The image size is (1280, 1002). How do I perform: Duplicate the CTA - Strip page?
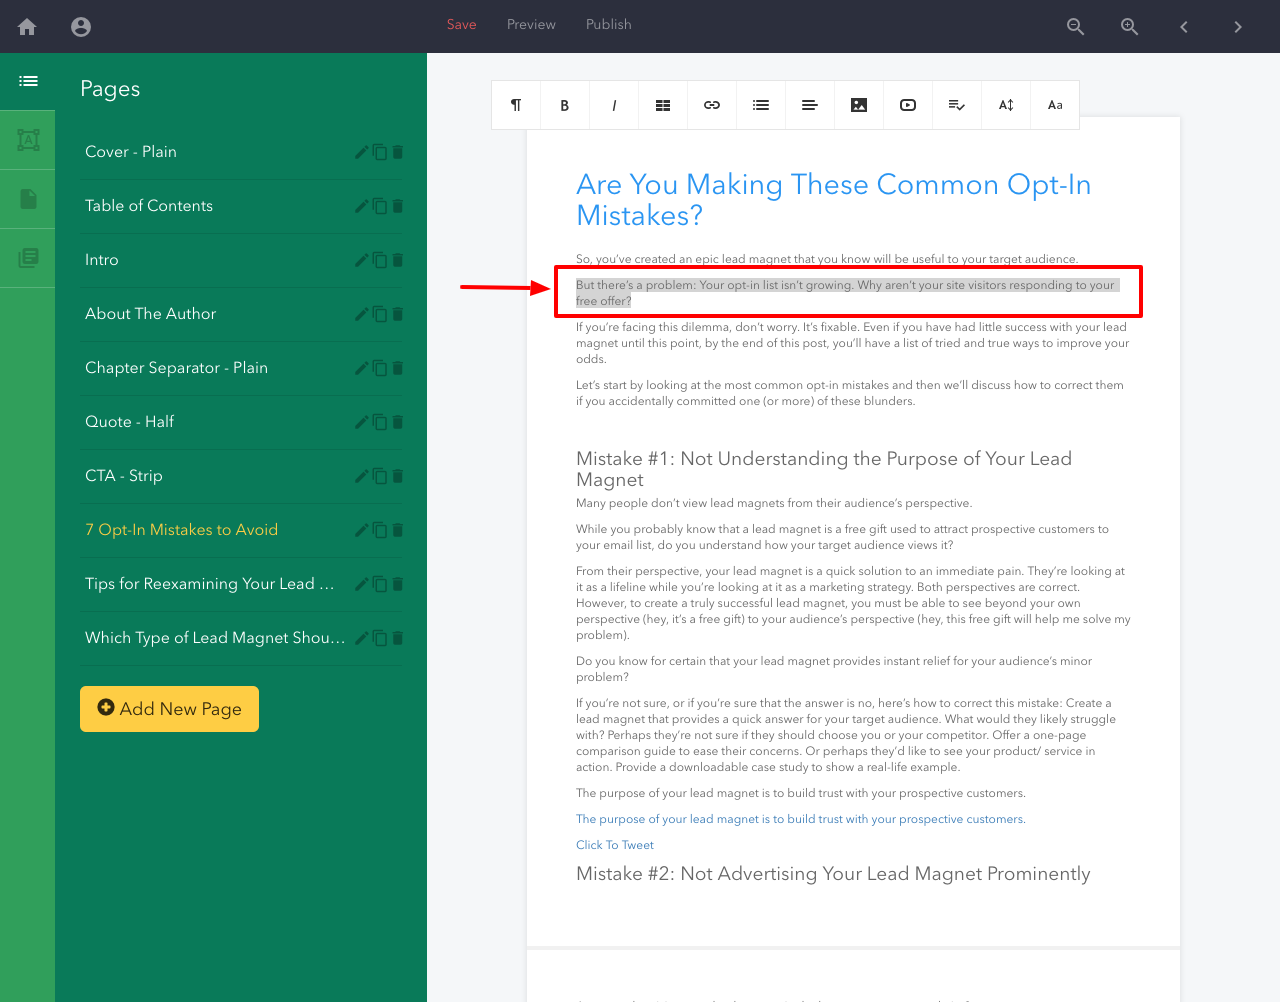point(380,476)
